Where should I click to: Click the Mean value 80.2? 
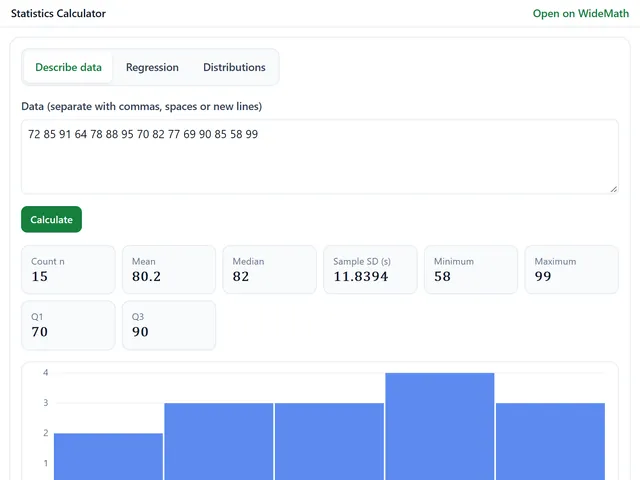click(x=146, y=276)
